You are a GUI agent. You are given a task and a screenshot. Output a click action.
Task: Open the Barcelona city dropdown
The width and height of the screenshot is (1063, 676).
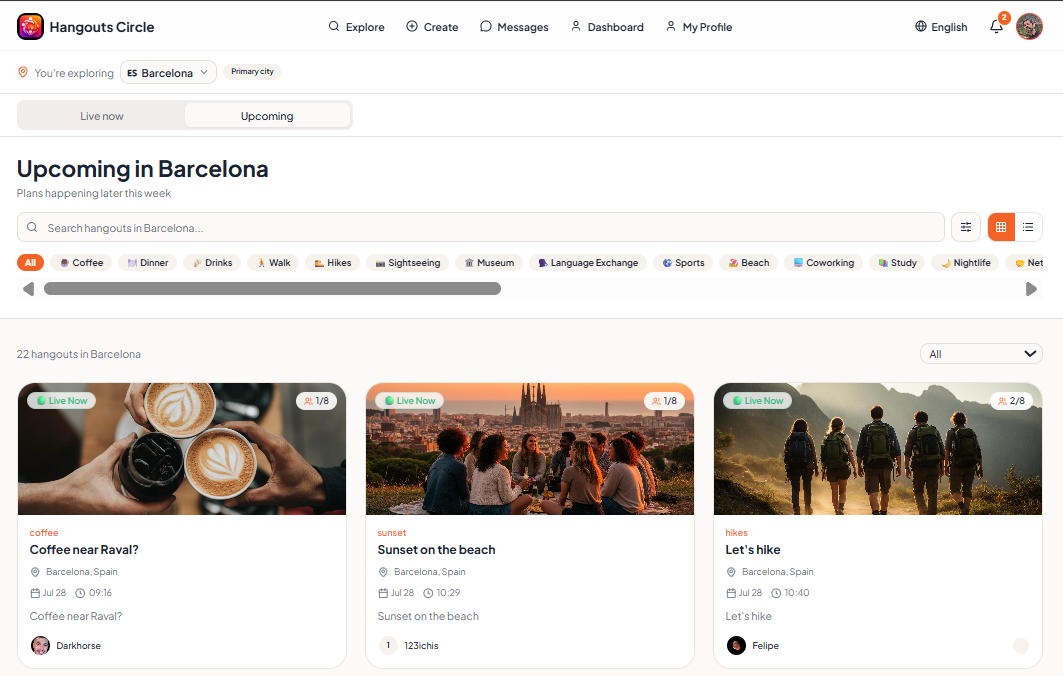(168, 73)
